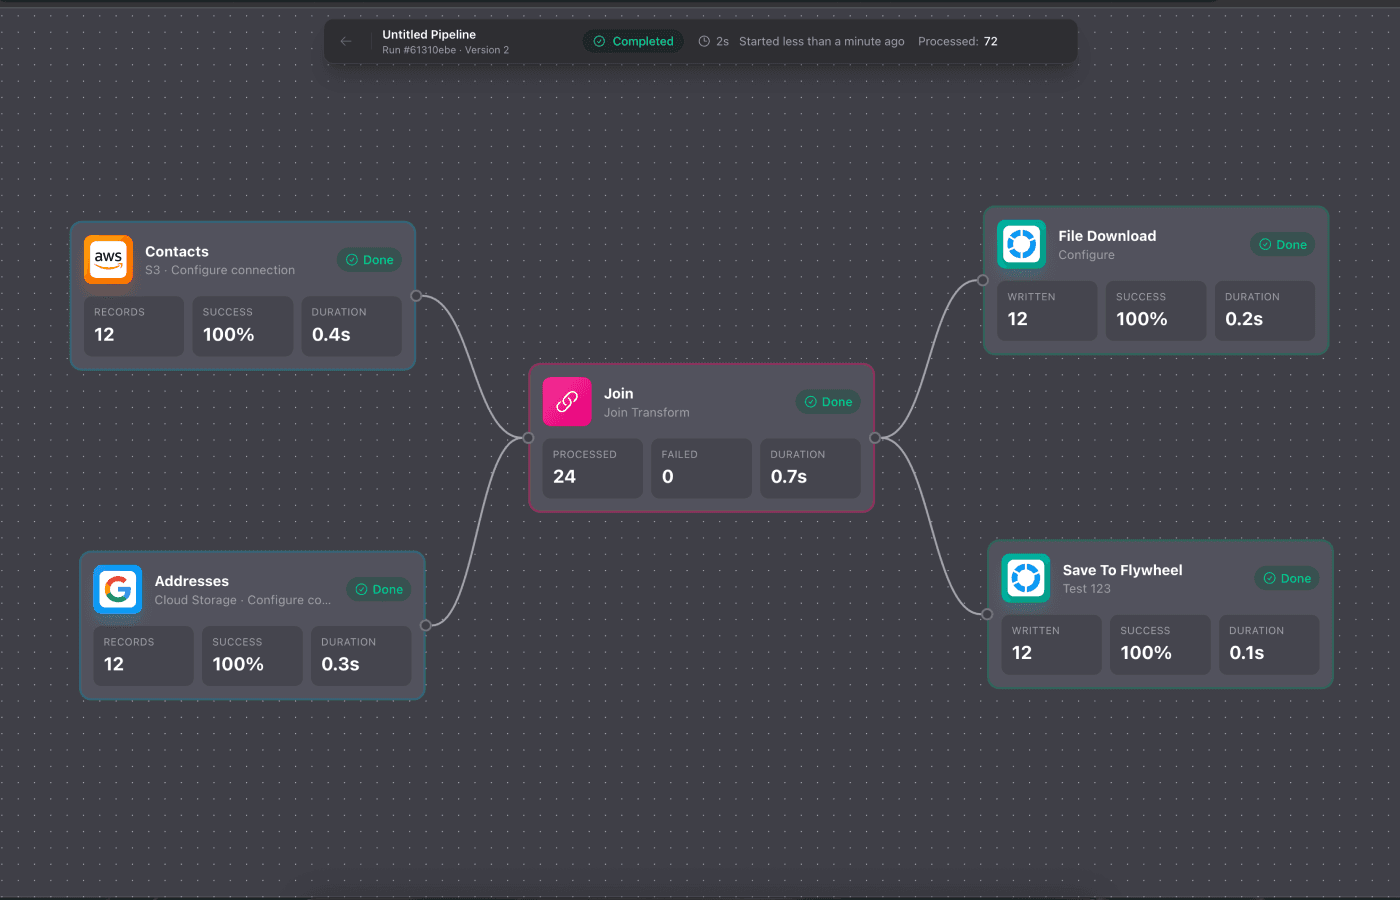Expand truncated Configure text on Addresses node
Viewport: 1400px width, 900px height.
click(243, 599)
